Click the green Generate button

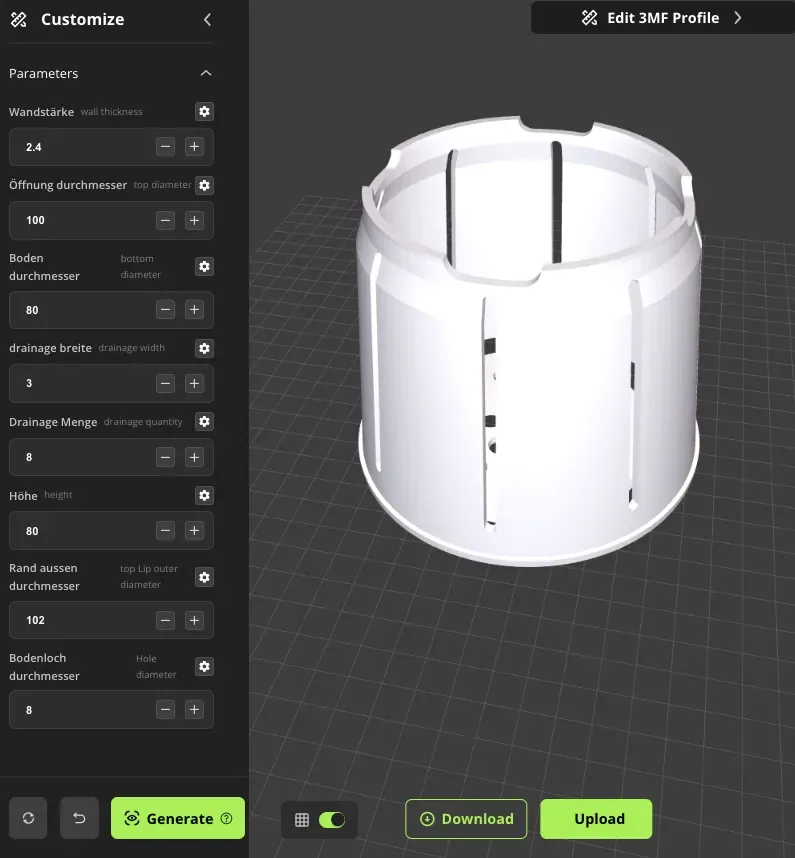(178, 818)
